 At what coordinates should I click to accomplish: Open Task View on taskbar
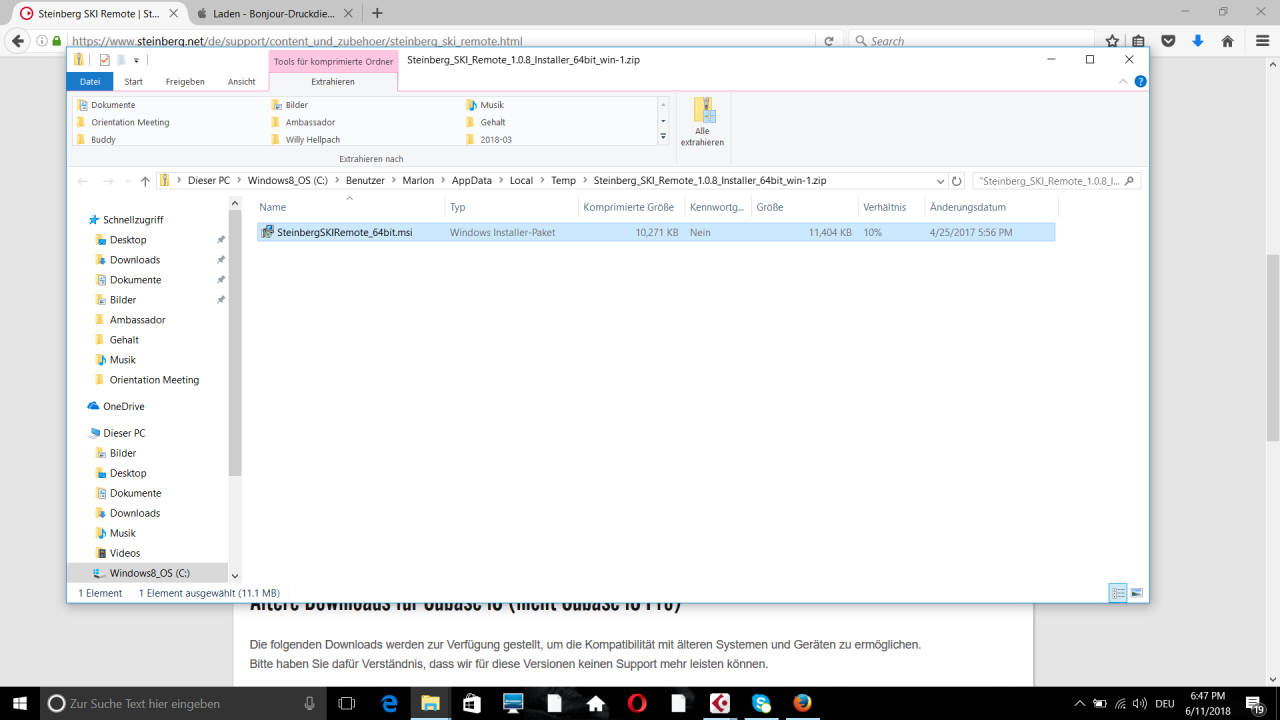click(347, 703)
